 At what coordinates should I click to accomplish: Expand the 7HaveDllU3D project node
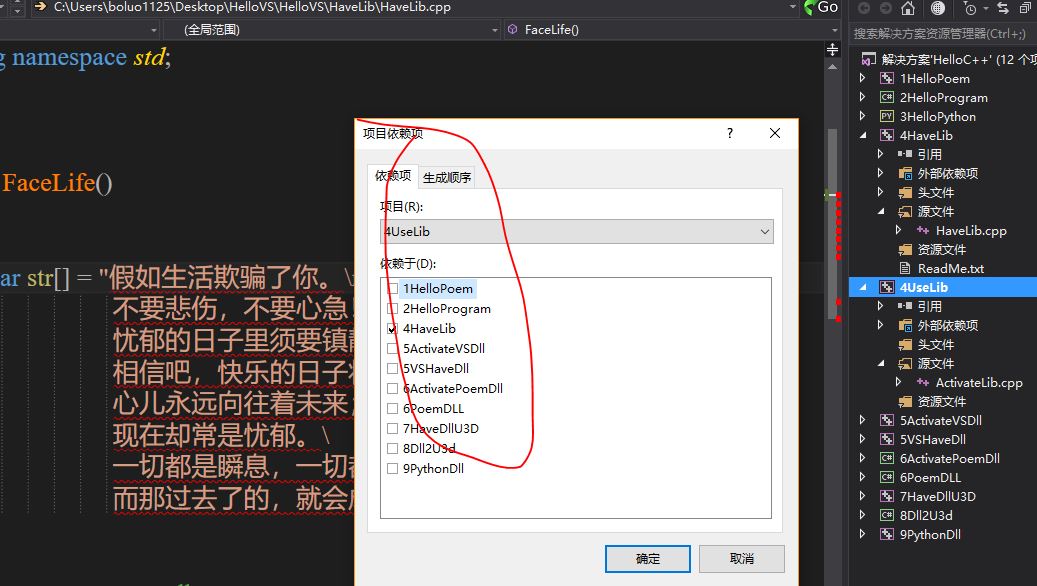862,496
